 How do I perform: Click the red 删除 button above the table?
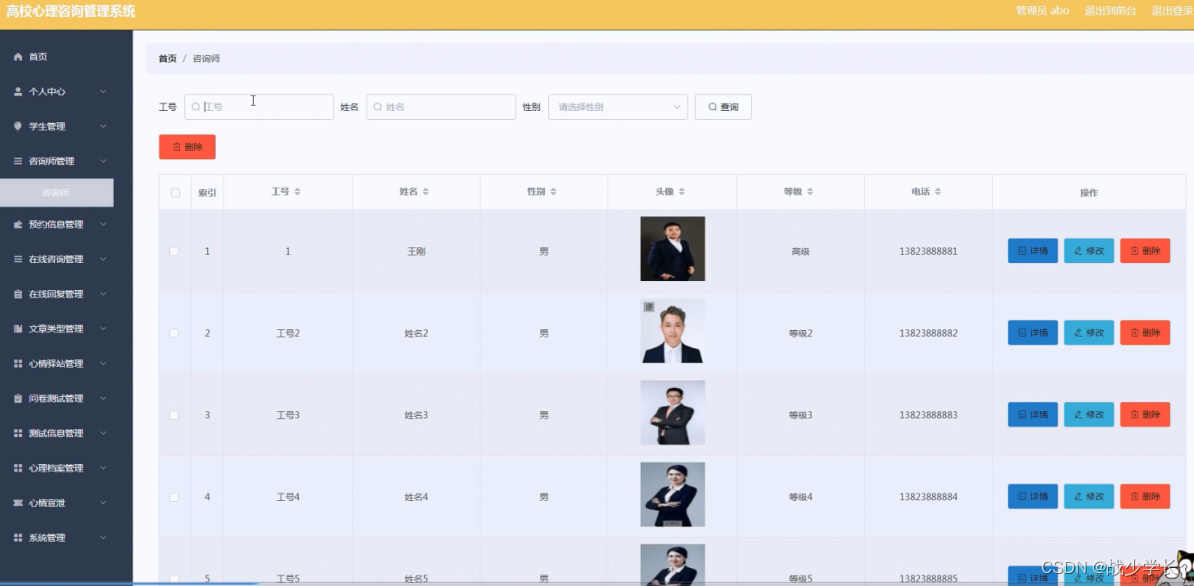(x=187, y=147)
